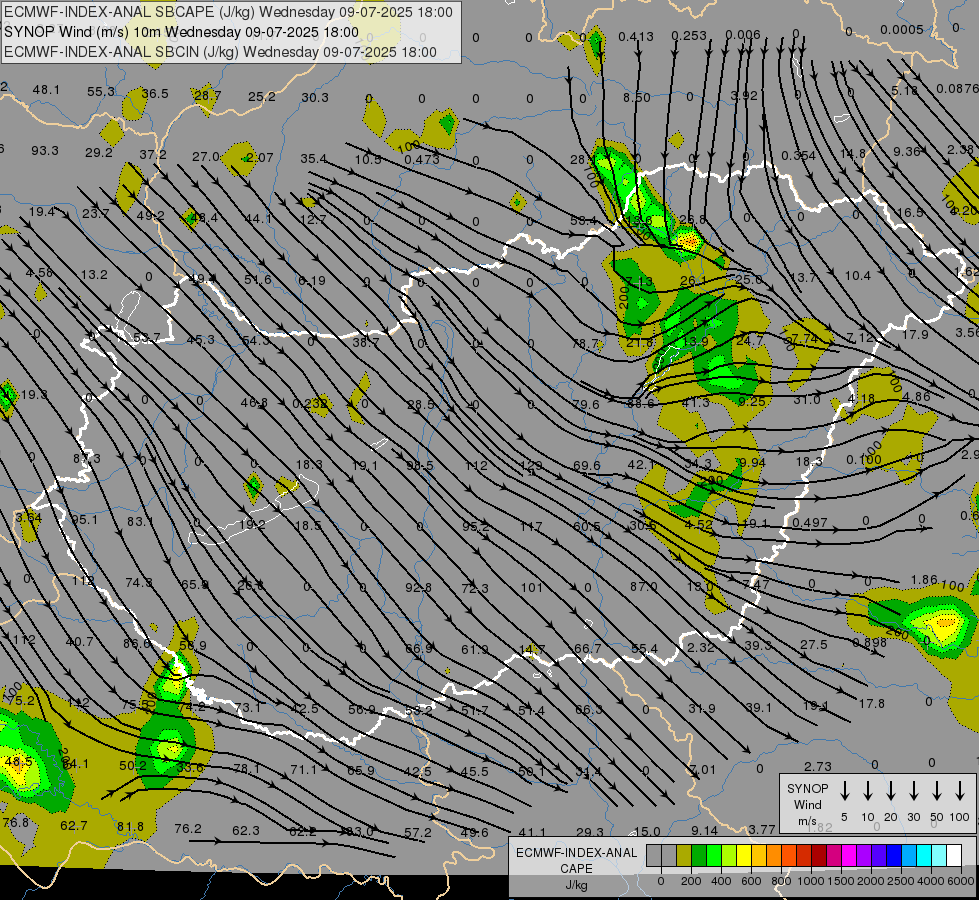Click the SBCAPE title line in header

point(229,12)
